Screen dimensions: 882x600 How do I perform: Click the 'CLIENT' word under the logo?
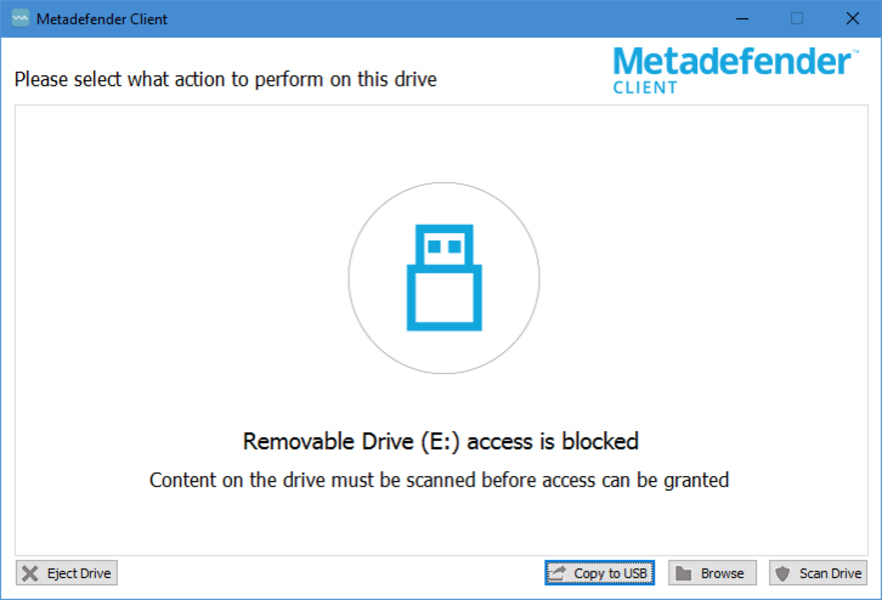coord(645,88)
